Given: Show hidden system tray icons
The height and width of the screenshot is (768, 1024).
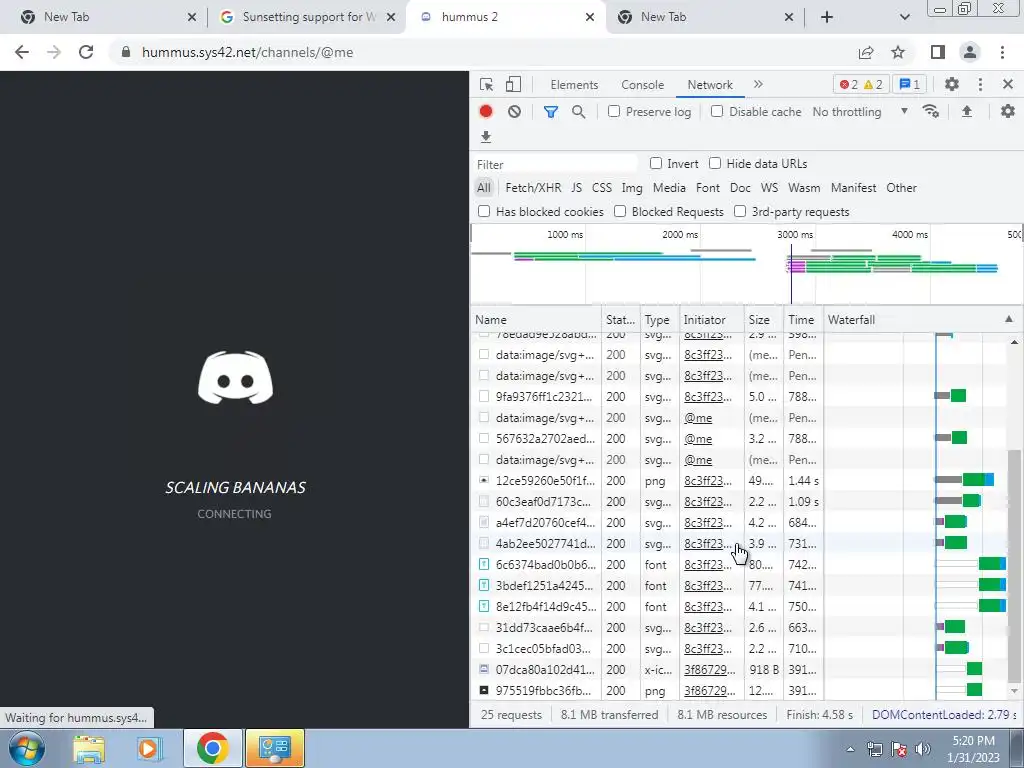Looking at the screenshot, I should (850, 749).
